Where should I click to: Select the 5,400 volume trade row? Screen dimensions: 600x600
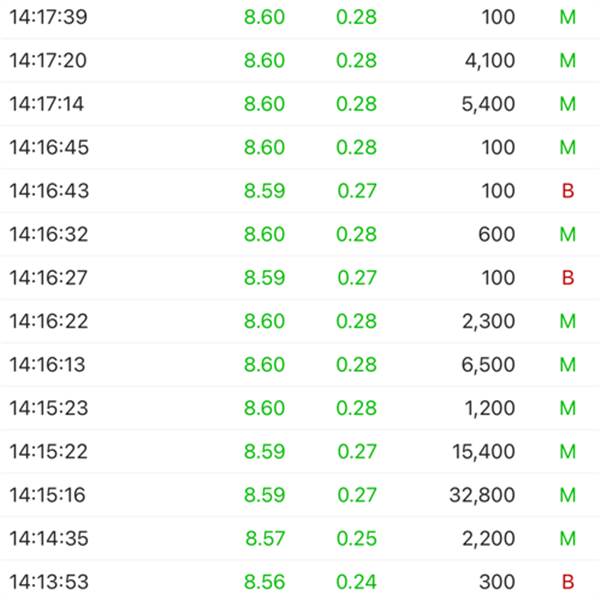pyautogui.click(x=300, y=104)
